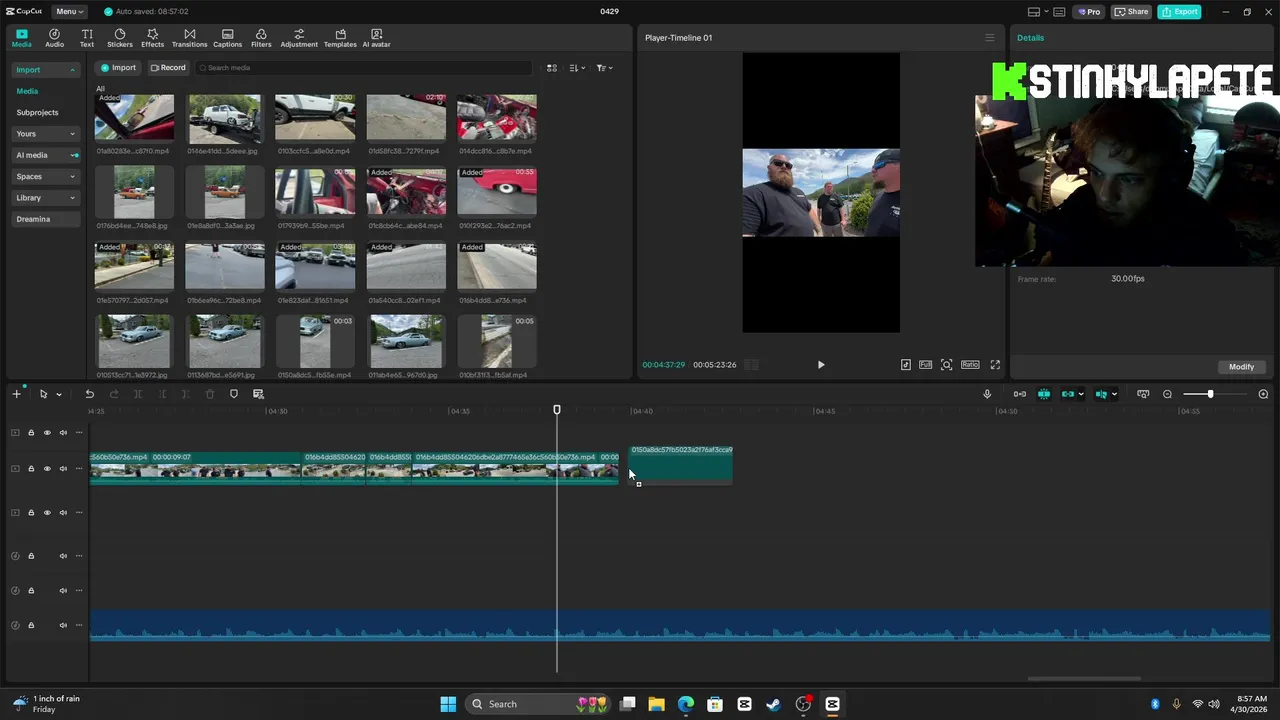Image resolution: width=1280 pixels, height=720 pixels.
Task: Click the zoom out magnifier icon on timeline
Action: pos(1167,394)
